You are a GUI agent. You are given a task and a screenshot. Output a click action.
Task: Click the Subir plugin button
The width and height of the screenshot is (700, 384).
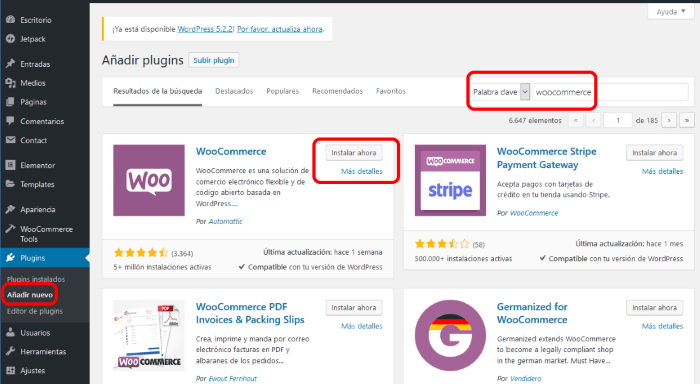[214, 60]
